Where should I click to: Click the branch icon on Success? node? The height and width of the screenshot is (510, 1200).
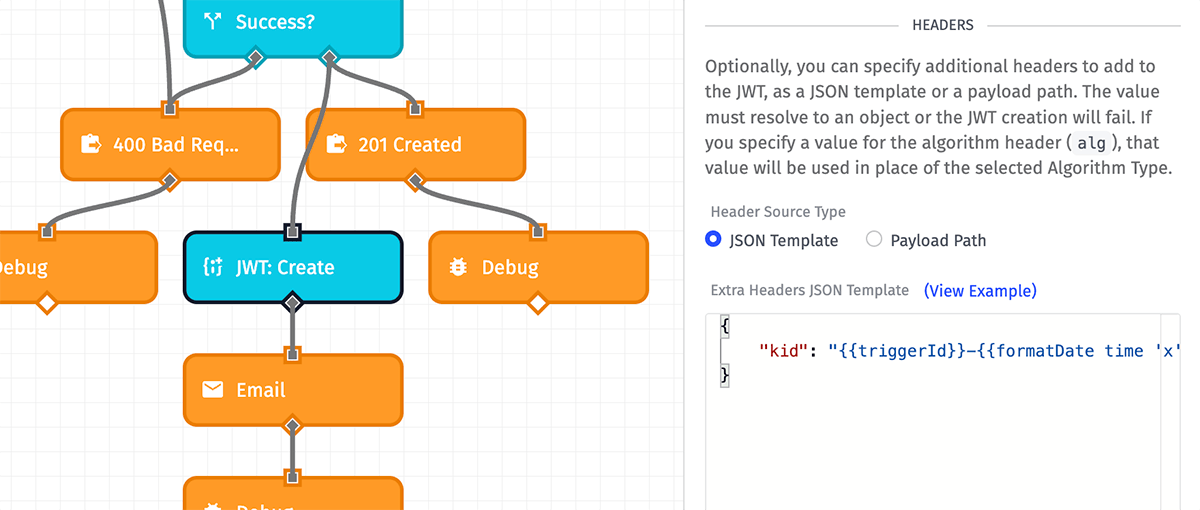pos(212,21)
